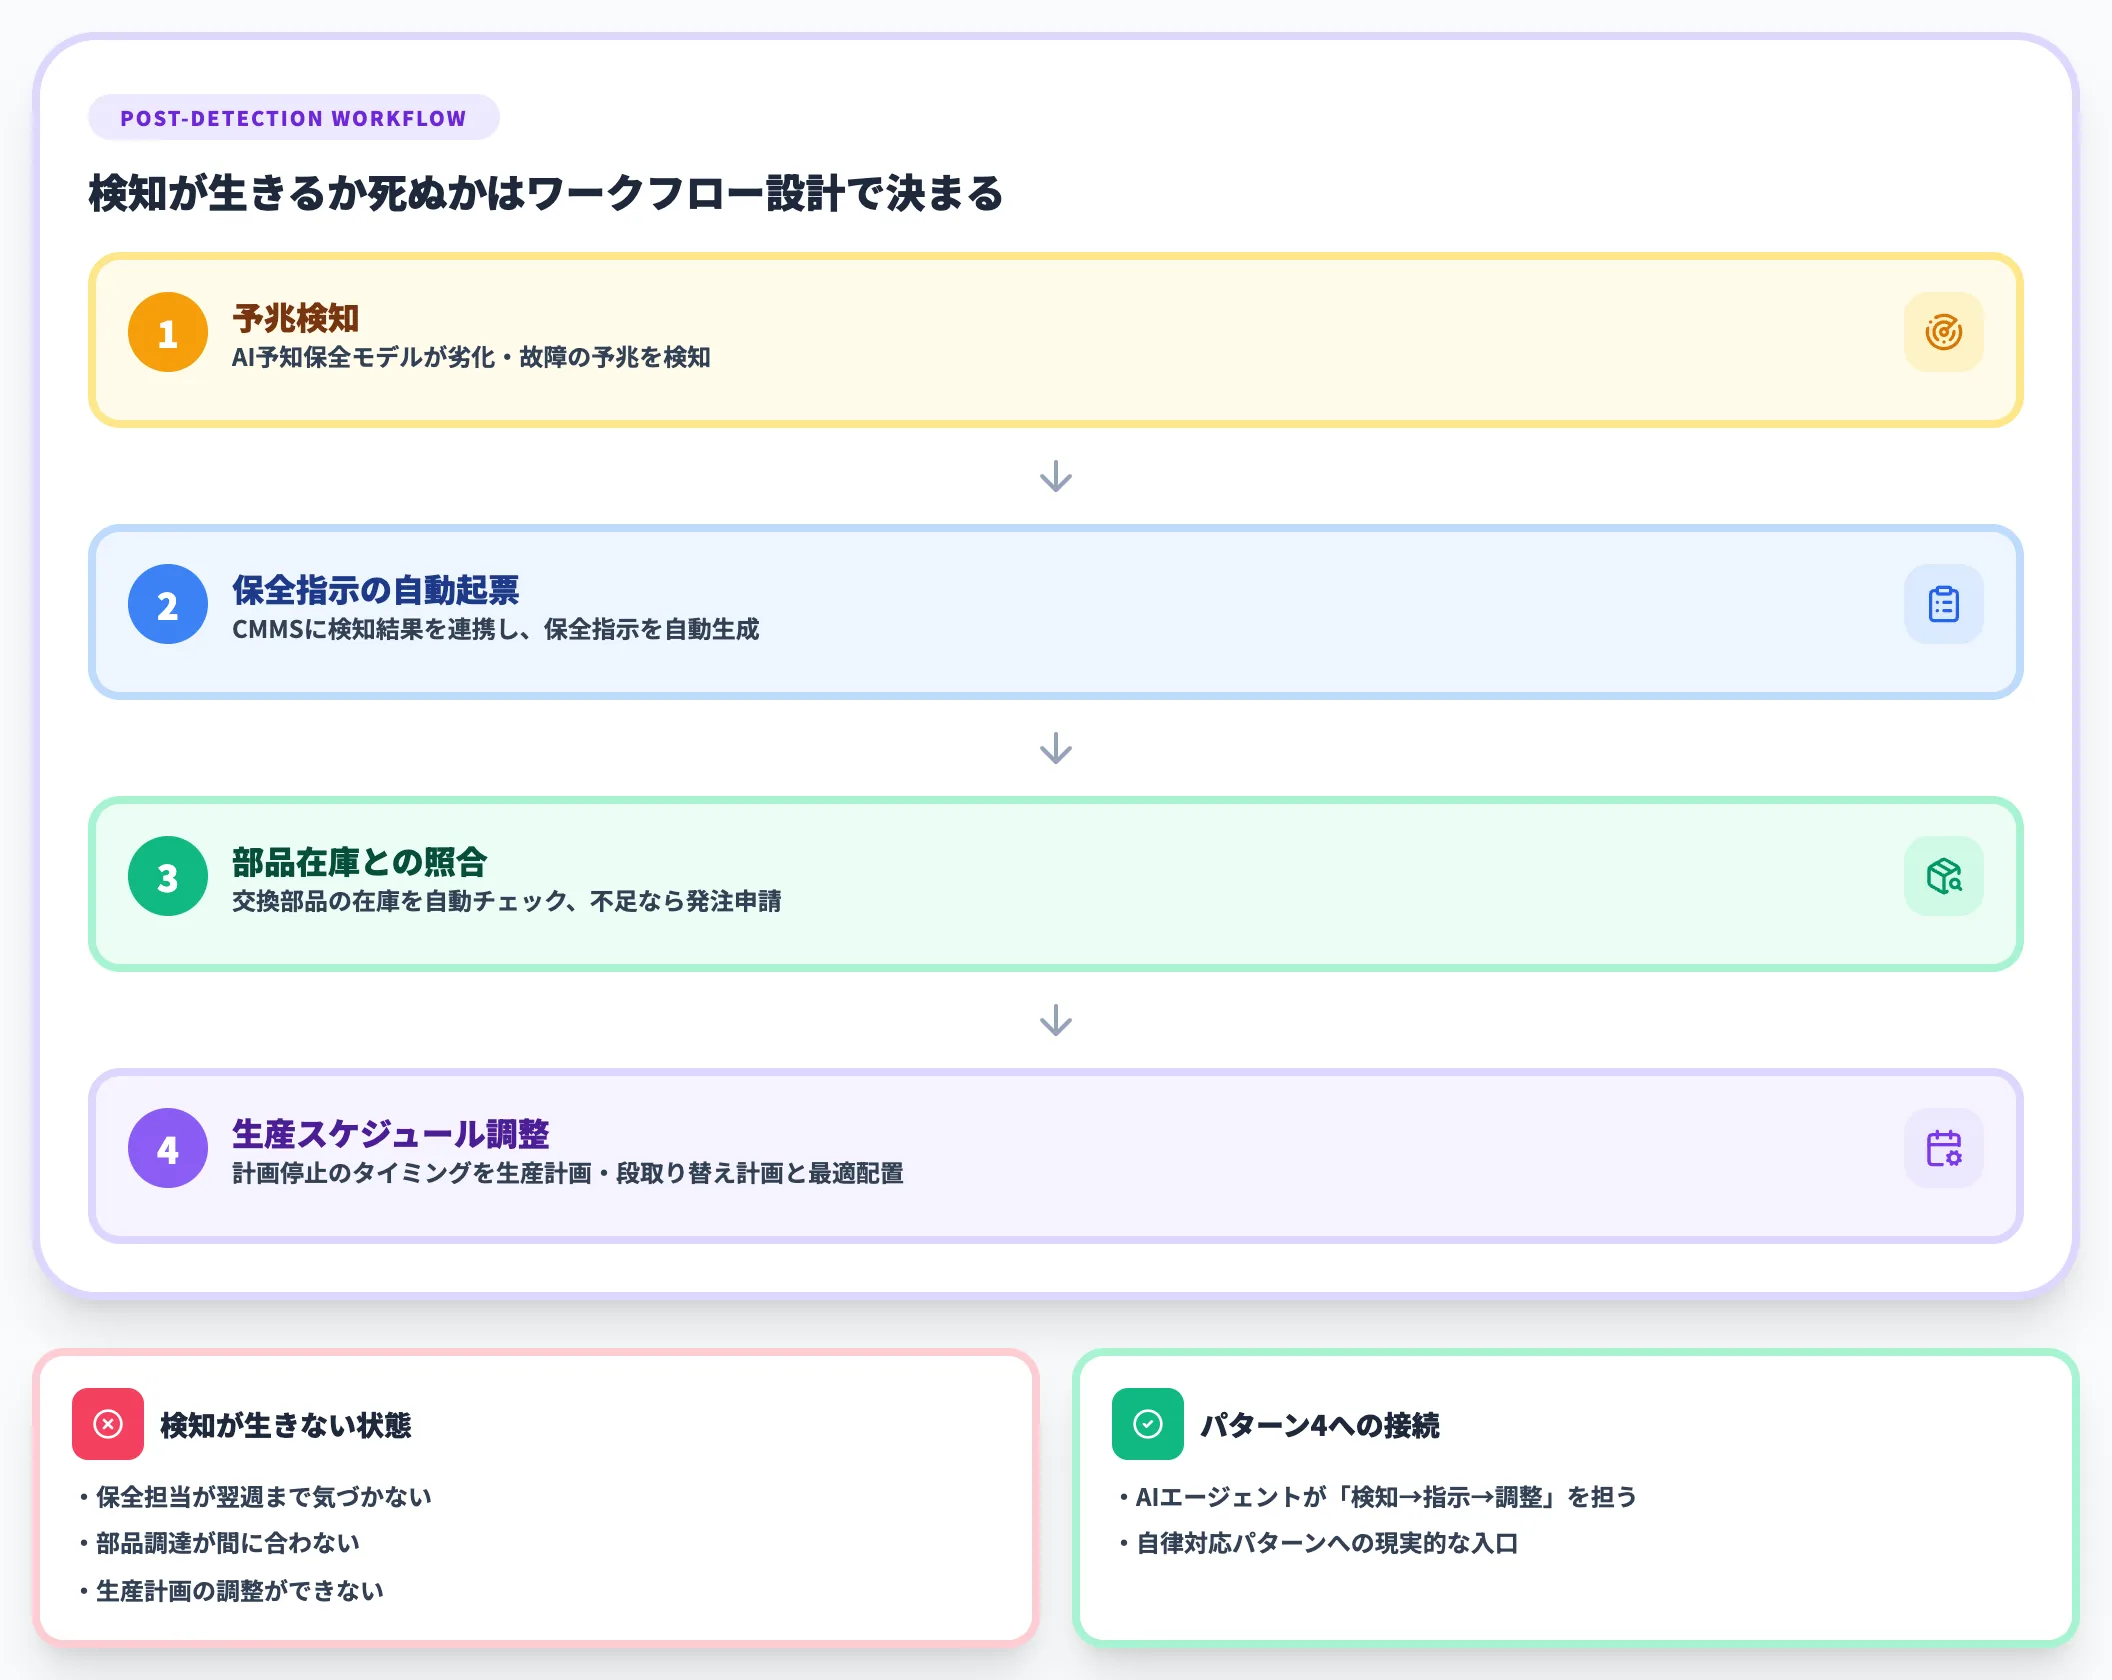
Task: Click the bullet AIエージェントが「検知→指示→調整」を担う
Action: (1379, 1497)
